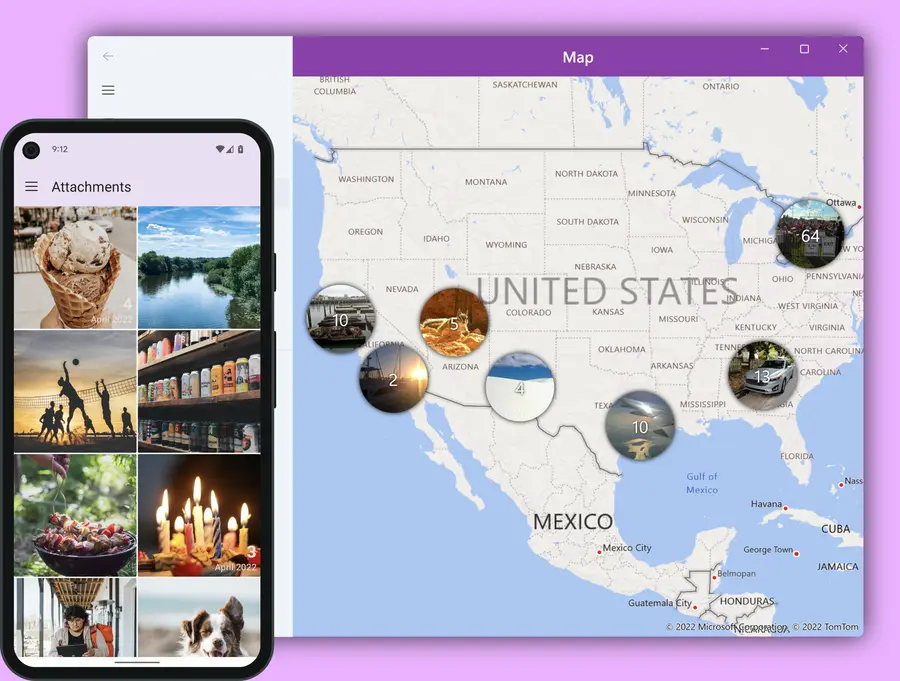
Task: Open the birthday candles photo dated April 2022
Action: tap(199, 513)
